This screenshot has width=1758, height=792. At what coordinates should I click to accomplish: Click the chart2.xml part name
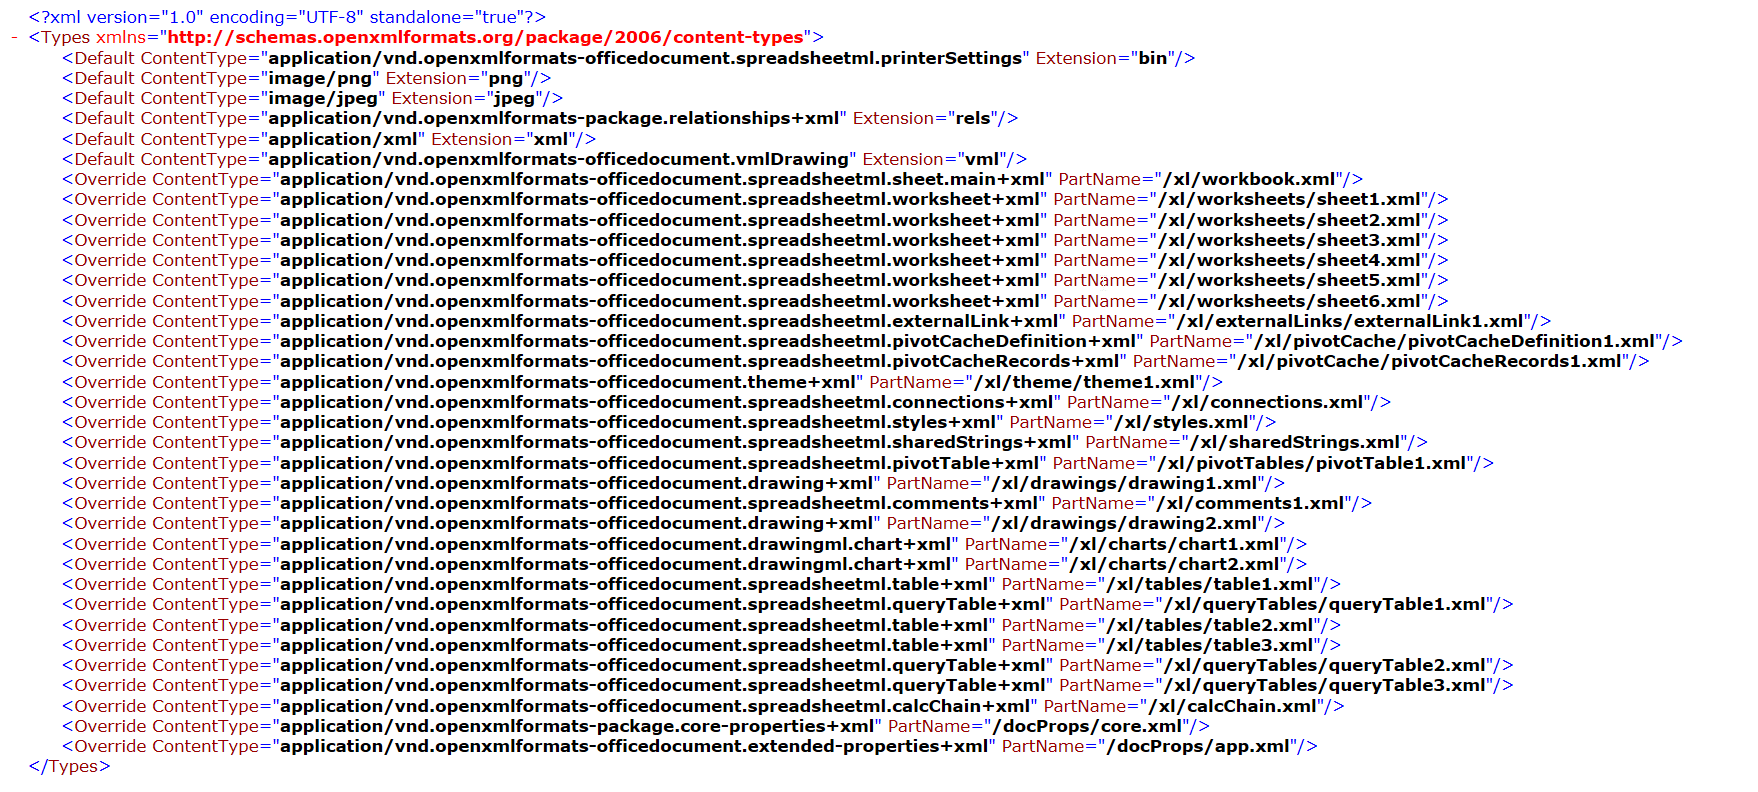coord(1176,564)
